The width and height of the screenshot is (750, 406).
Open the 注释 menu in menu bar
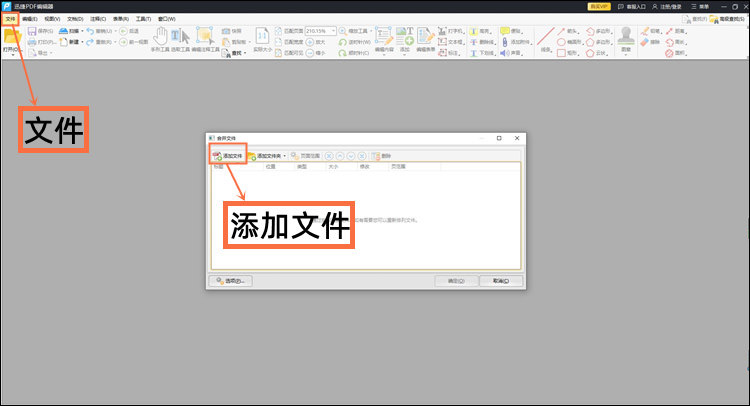[96, 18]
